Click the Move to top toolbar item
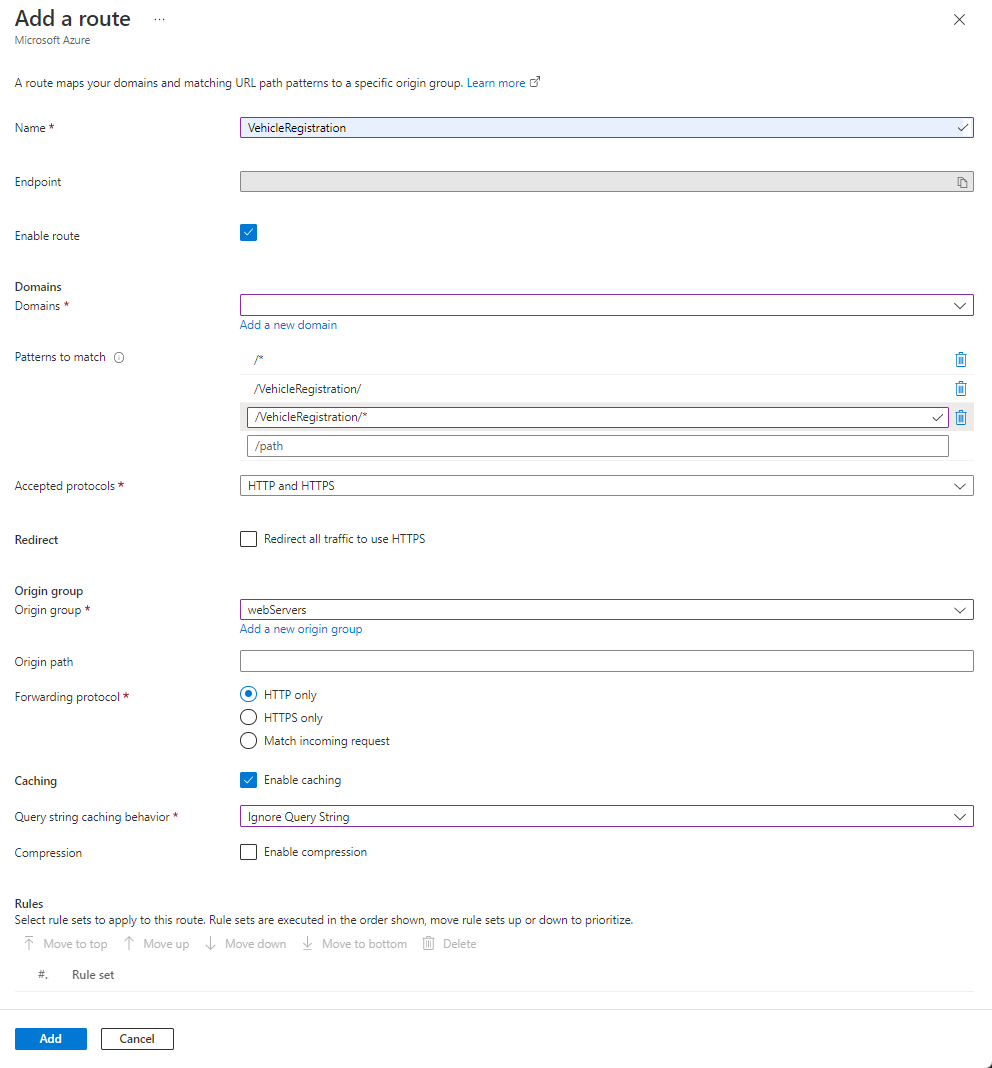The width and height of the screenshot is (992, 1068). (x=65, y=943)
